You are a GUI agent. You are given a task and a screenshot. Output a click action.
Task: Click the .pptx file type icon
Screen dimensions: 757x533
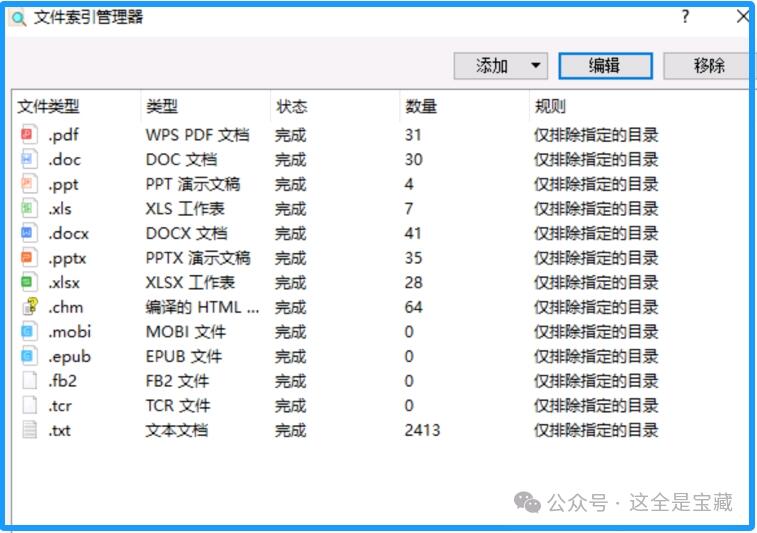click(29, 257)
